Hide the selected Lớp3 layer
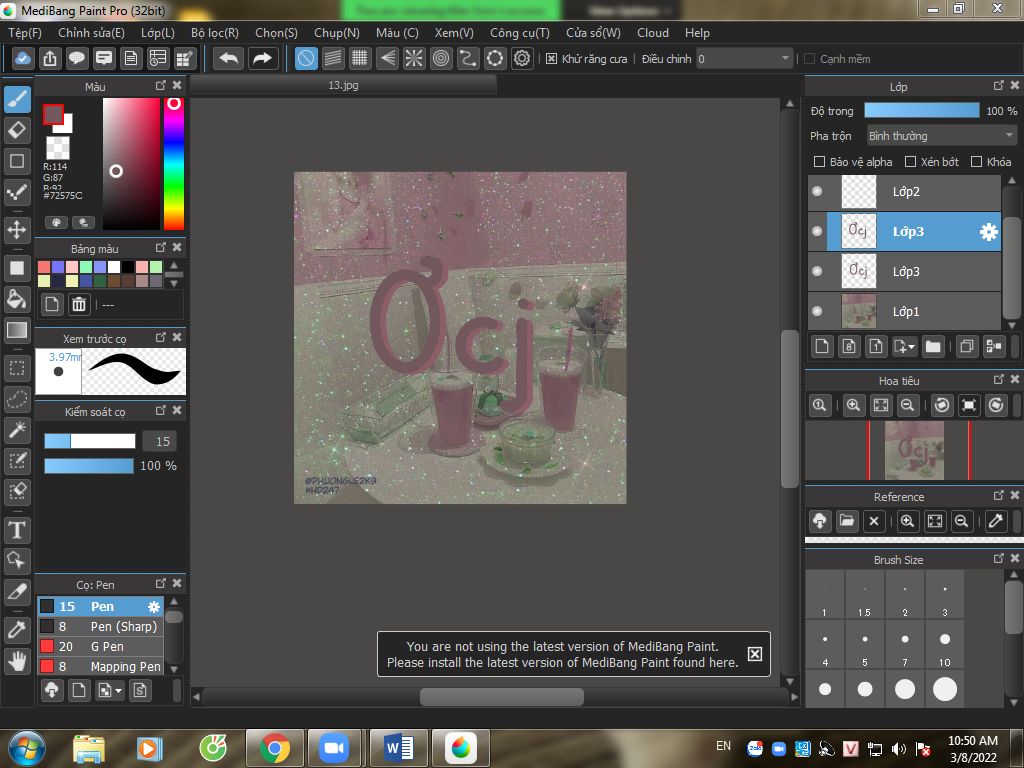This screenshot has height=768, width=1024. tap(817, 231)
